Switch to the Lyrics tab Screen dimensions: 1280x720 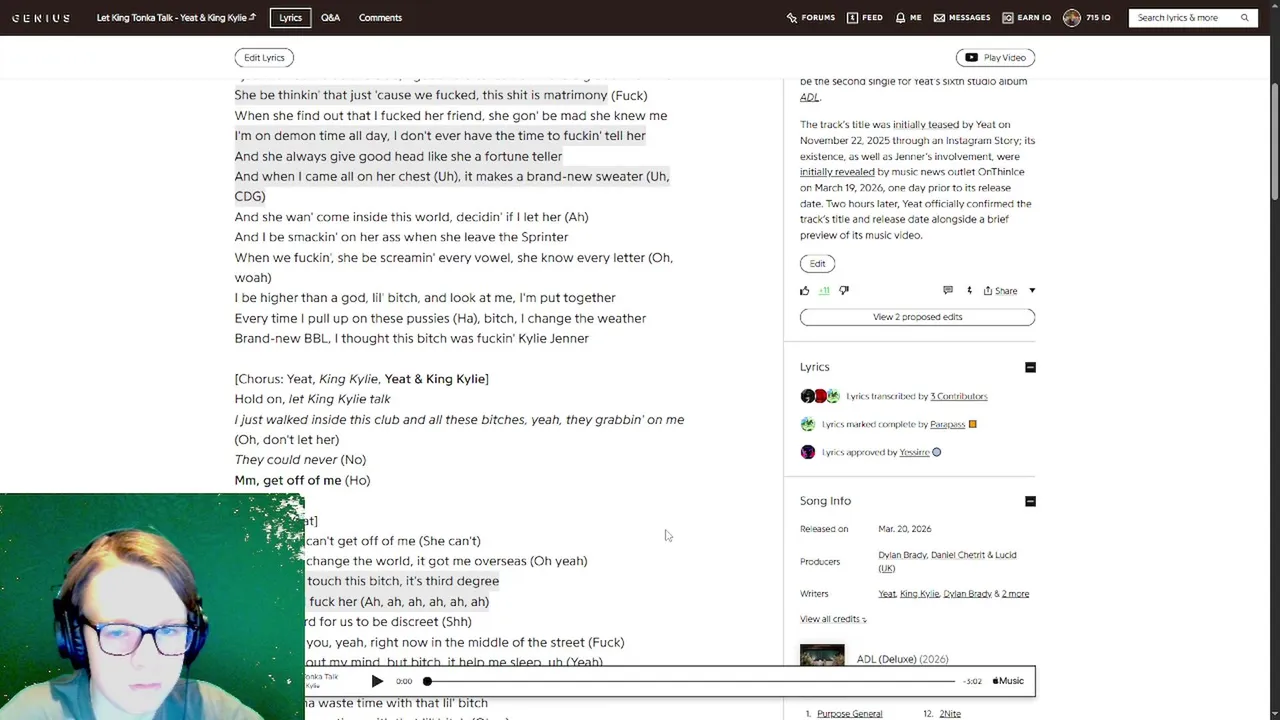[x=290, y=18]
